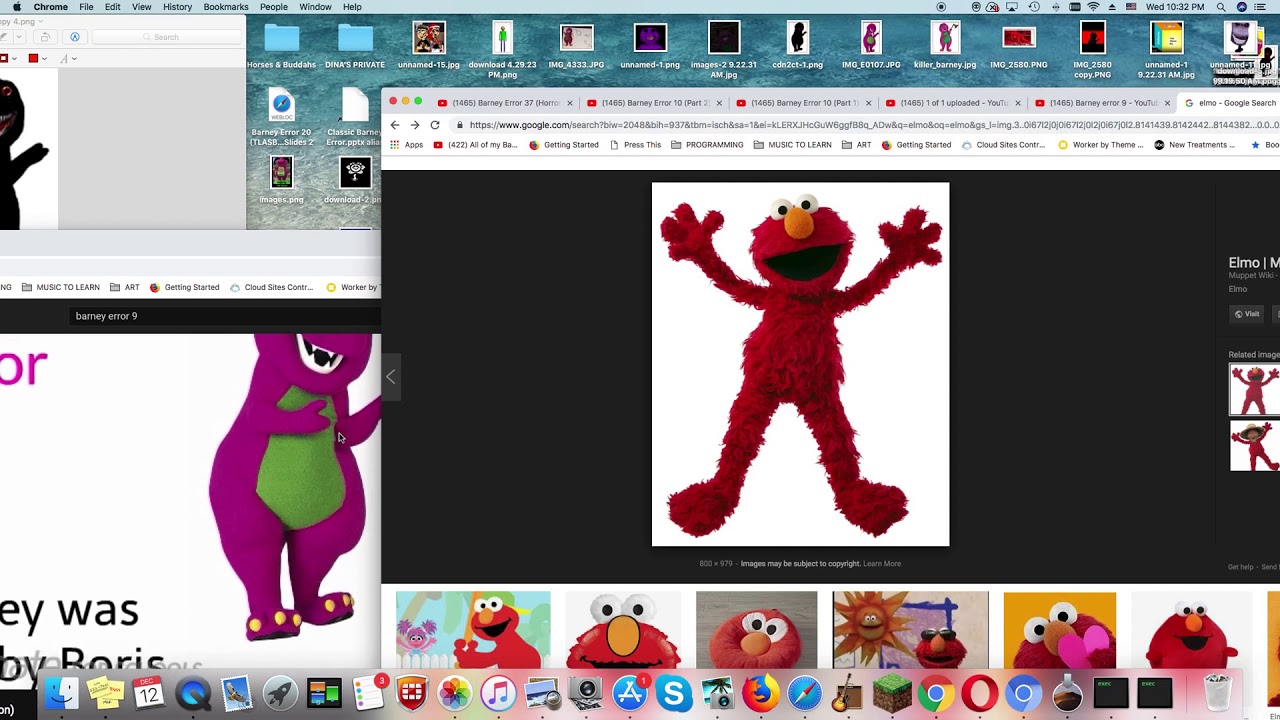Click Preview red border color swatch
The width and height of the screenshot is (1280, 720).
(4, 58)
